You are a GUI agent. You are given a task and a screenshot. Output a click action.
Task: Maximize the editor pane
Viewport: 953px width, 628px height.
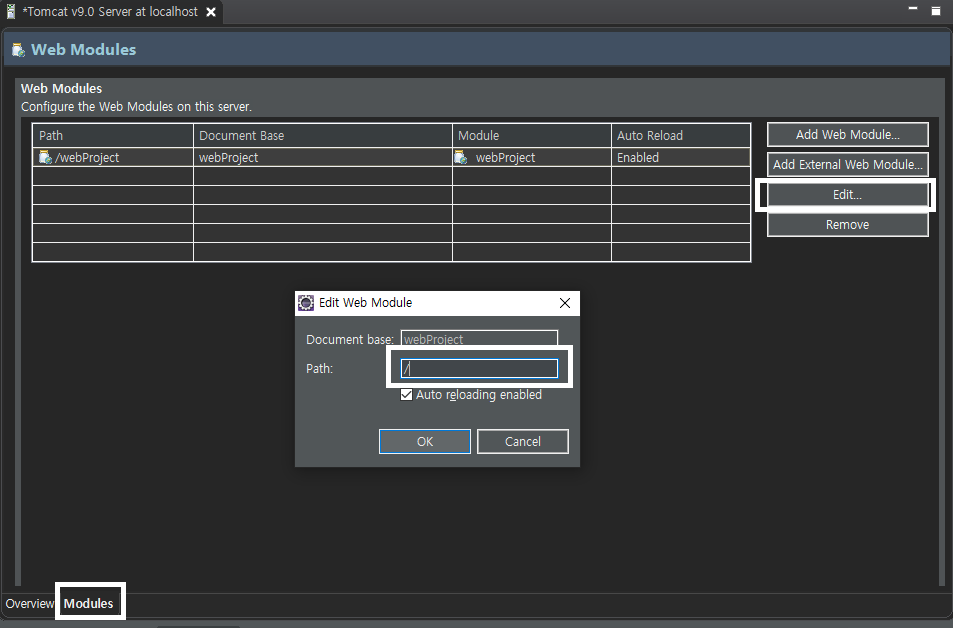tap(936, 10)
